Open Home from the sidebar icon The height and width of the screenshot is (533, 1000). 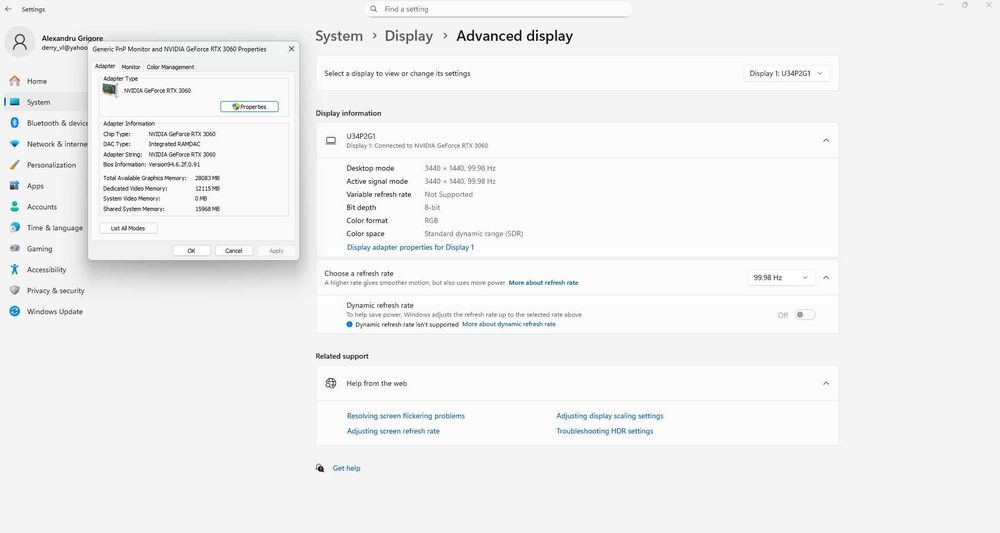[x=15, y=81]
